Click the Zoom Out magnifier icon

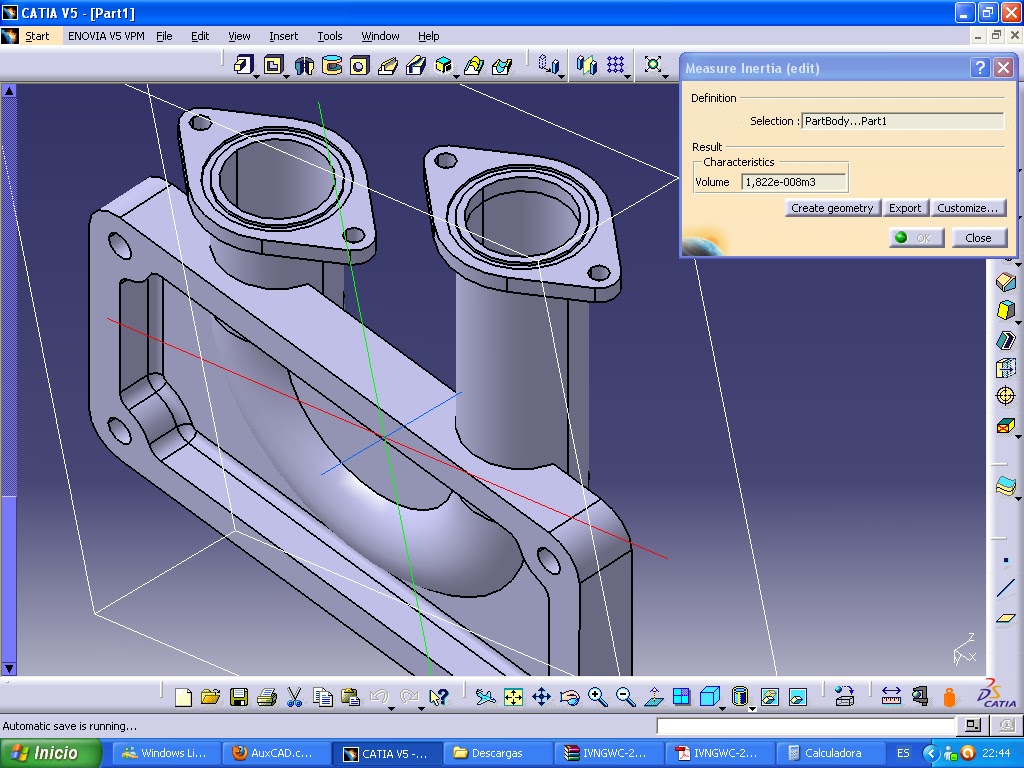pos(626,697)
